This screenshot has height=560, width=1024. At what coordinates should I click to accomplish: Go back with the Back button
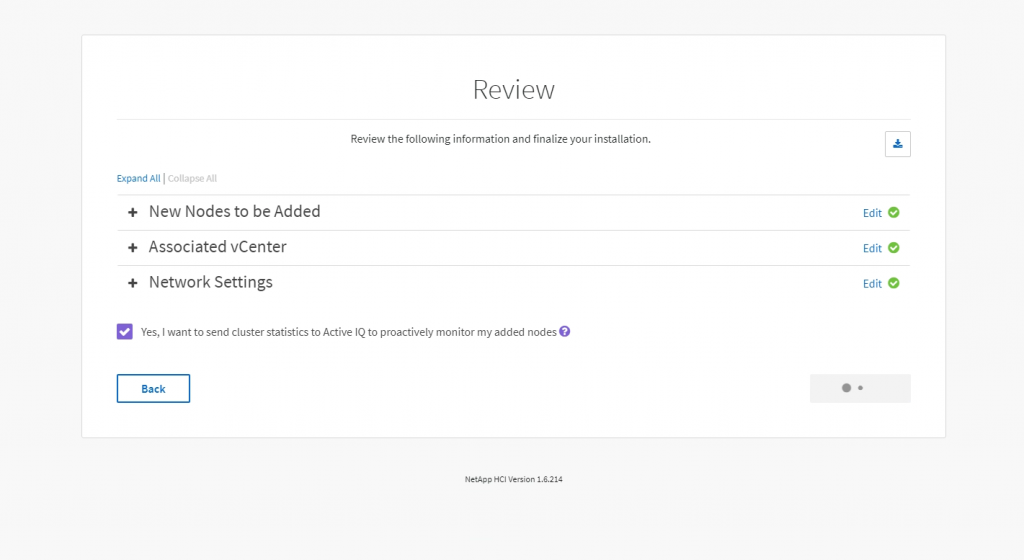[153, 388]
